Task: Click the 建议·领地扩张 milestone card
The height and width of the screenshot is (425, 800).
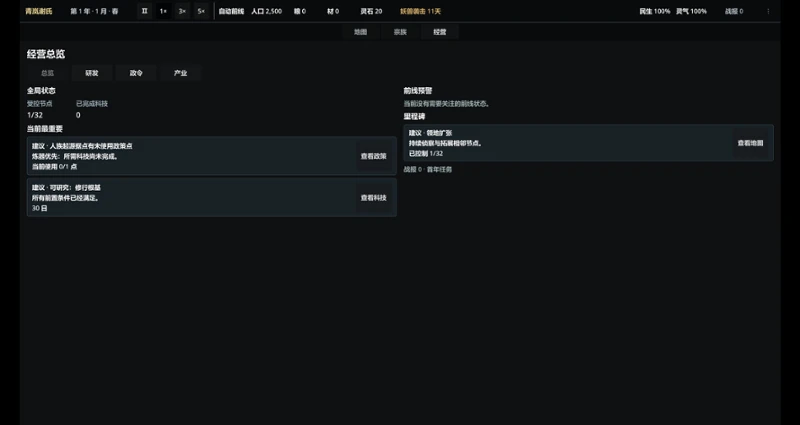Action: pyautogui.click(x=588, y=143)
